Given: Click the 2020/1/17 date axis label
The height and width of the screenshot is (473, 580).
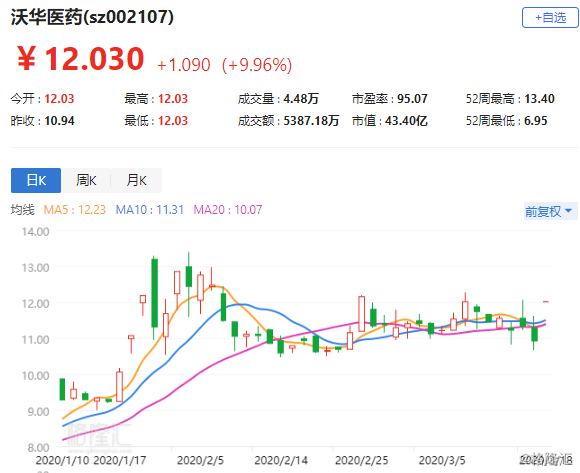Looking at the screenshot, I should [x=120, y=460].
